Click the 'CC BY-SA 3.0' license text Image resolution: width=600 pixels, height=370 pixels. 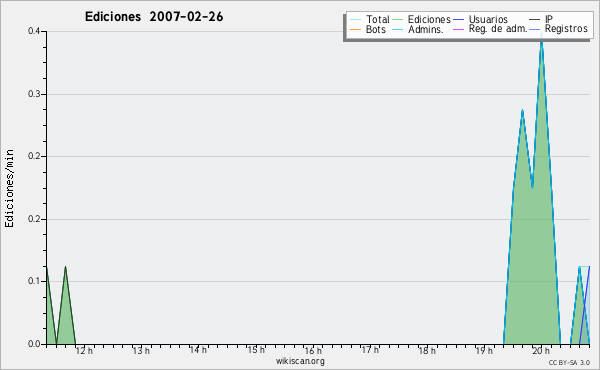coord(569,362)
